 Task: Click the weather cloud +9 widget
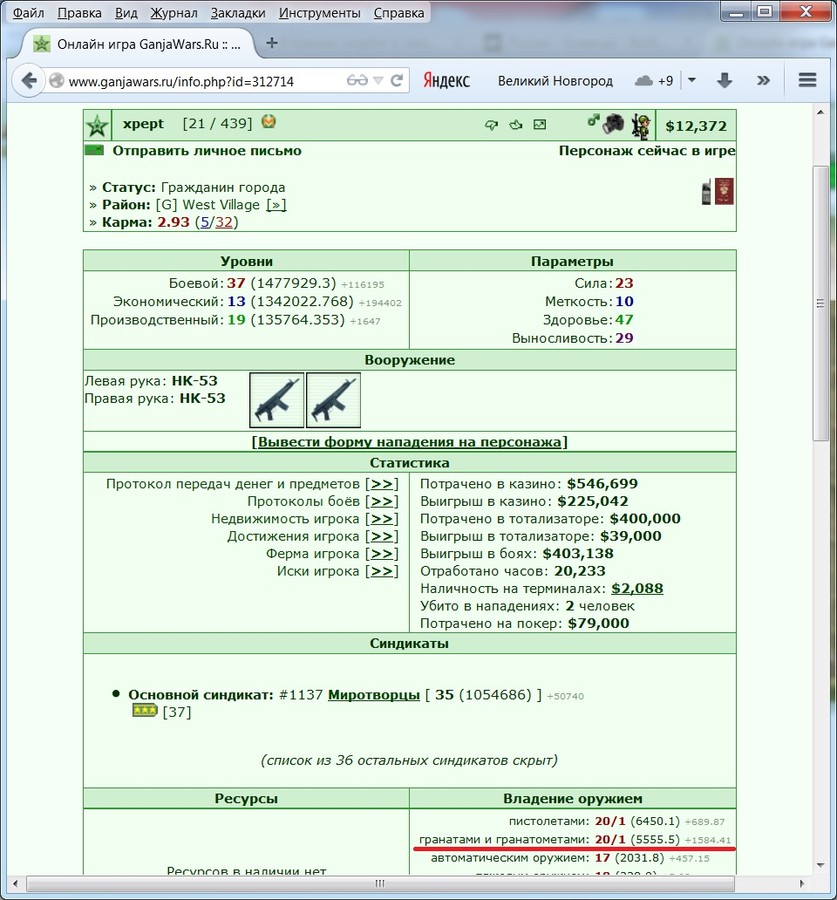click(x=654, y=81)
